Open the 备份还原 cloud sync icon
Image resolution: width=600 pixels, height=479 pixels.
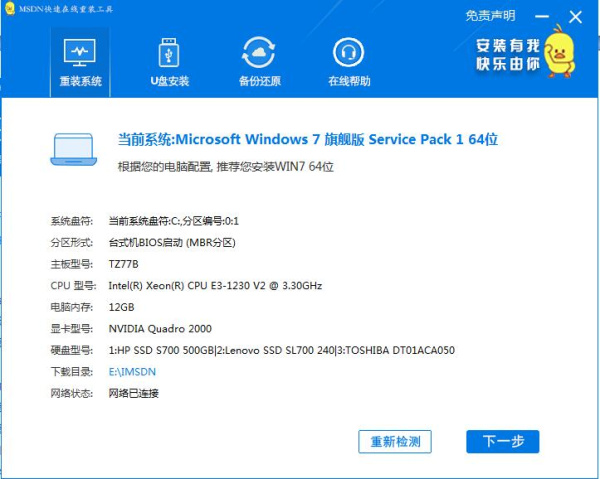259,52
